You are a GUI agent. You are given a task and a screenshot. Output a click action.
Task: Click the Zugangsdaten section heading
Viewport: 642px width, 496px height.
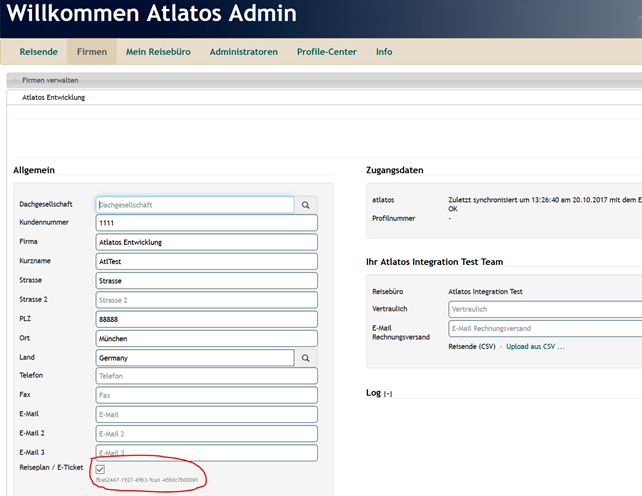click(395, 170)
